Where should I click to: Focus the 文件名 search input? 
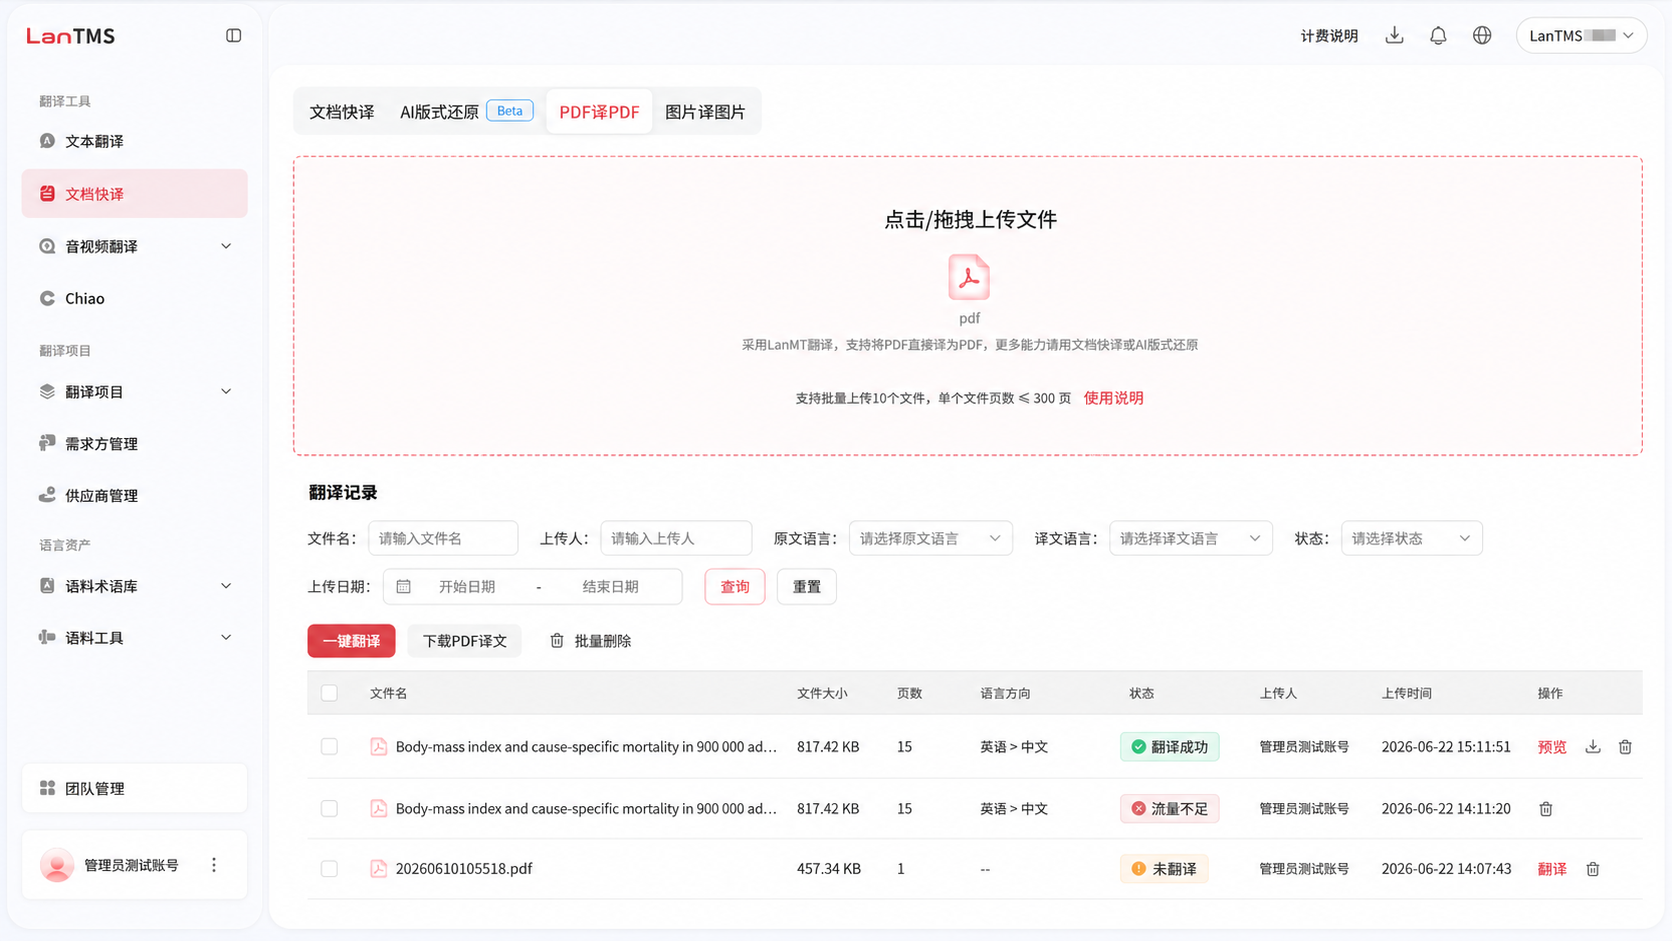tap(443, 538)
